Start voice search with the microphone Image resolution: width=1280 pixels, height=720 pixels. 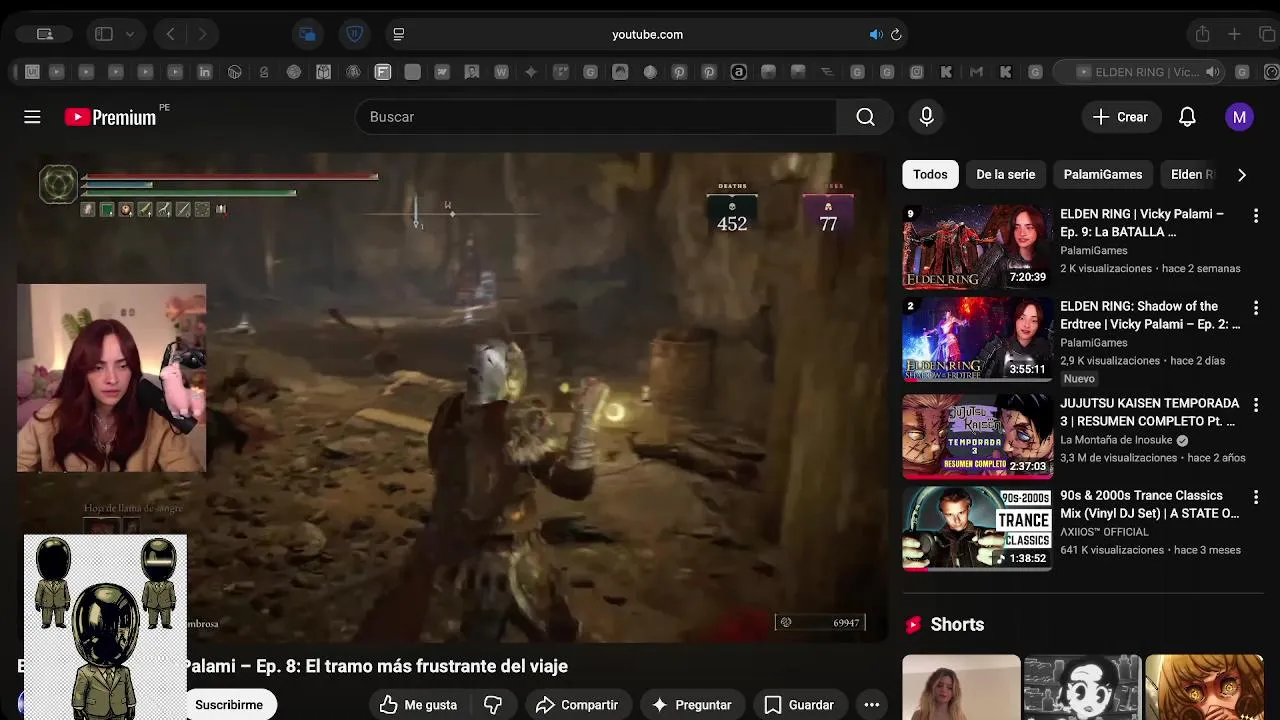[927, 117]
